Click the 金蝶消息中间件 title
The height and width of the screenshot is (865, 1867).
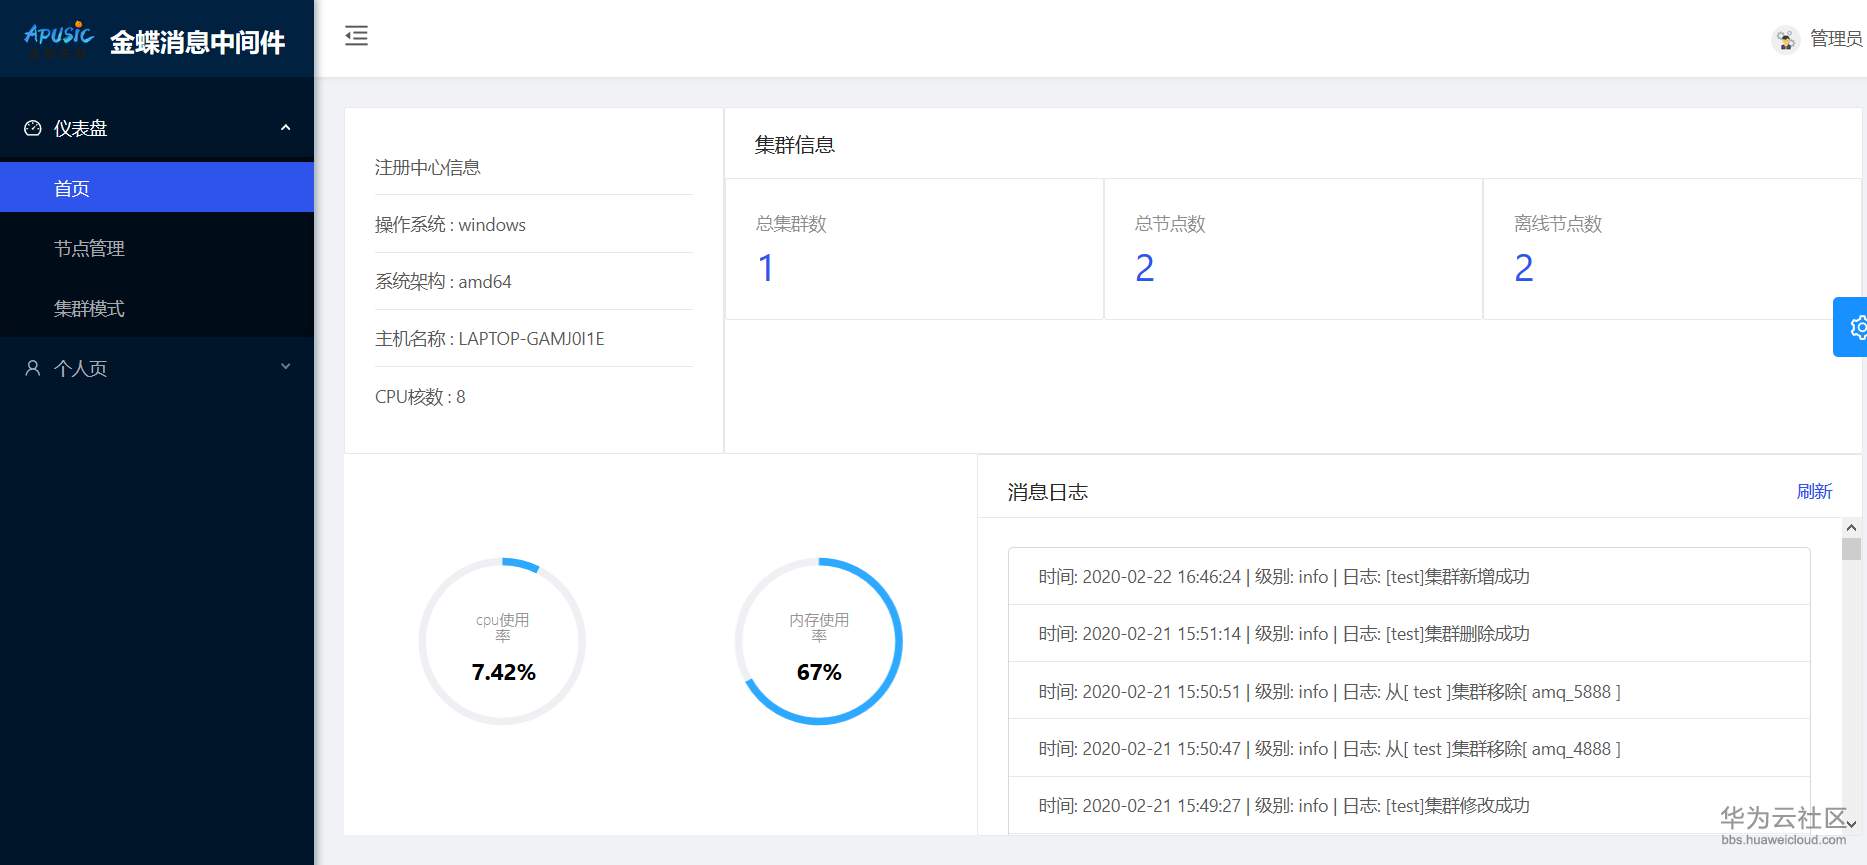coord(197,42)
